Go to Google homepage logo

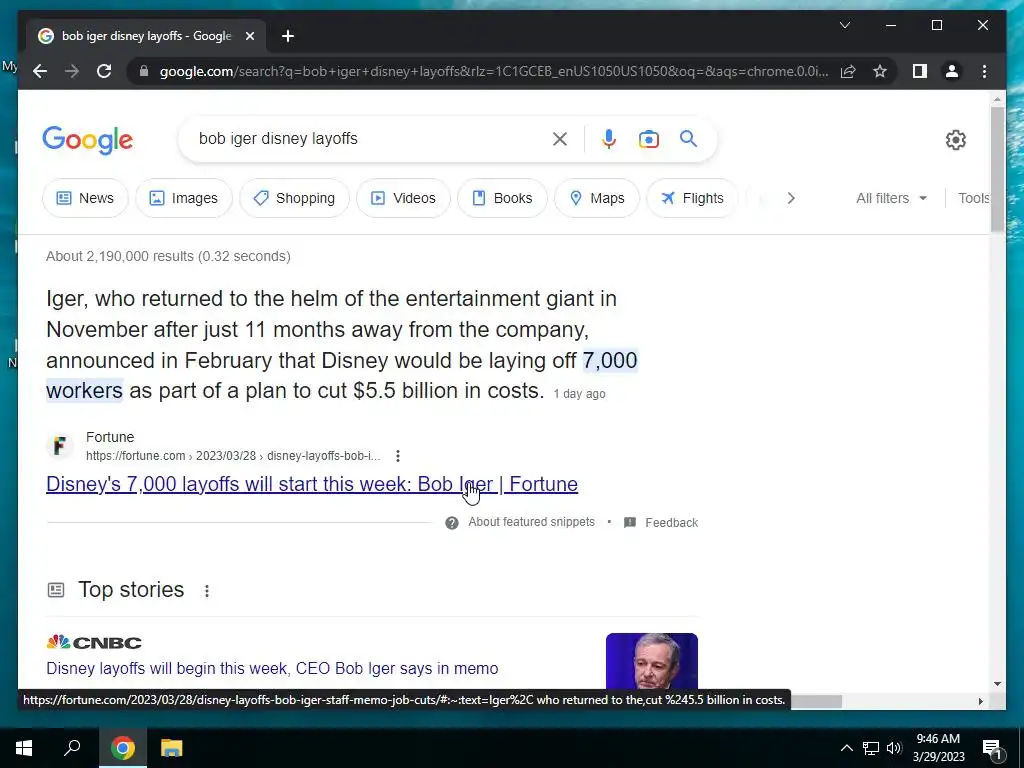88,140
